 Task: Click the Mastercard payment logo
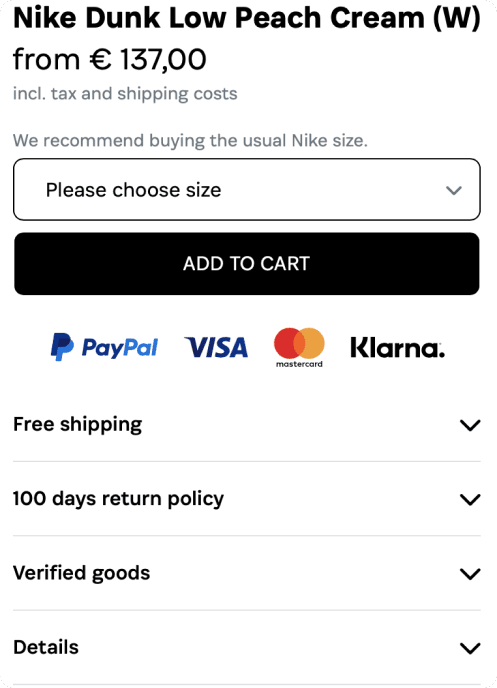tap(299, 348)
